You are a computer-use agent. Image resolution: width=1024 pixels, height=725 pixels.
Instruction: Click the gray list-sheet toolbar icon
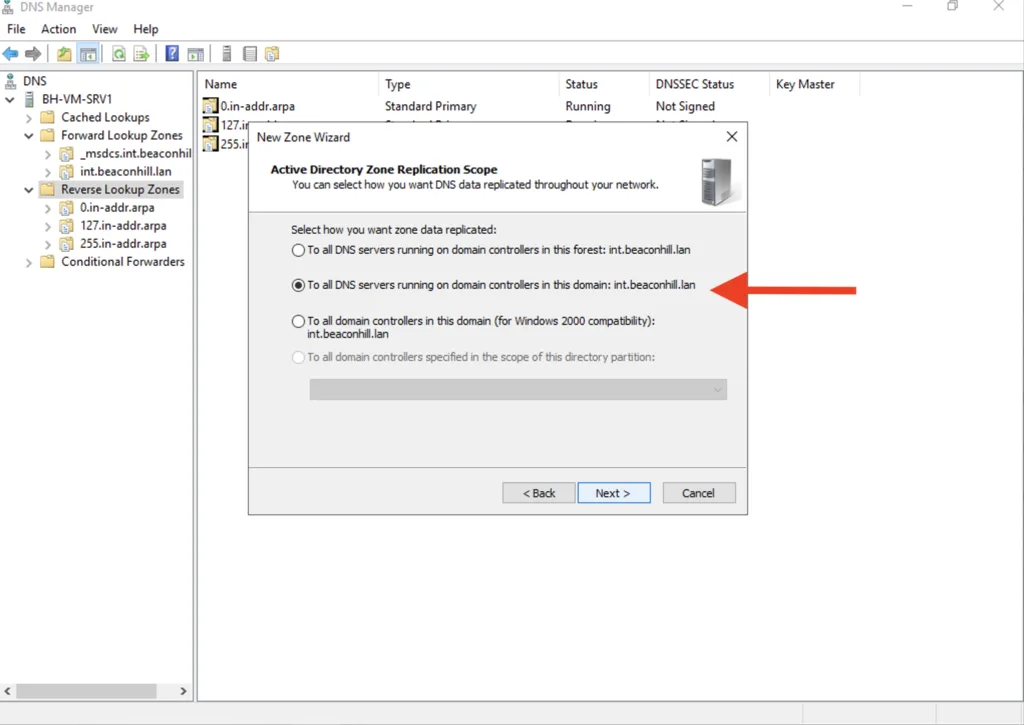click(x=249, y=54)
